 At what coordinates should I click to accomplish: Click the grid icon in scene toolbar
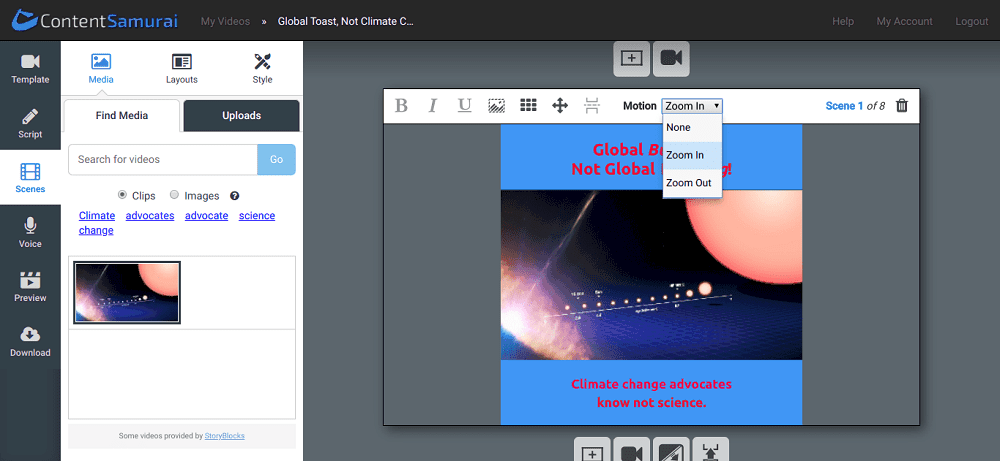pos(528,106)
